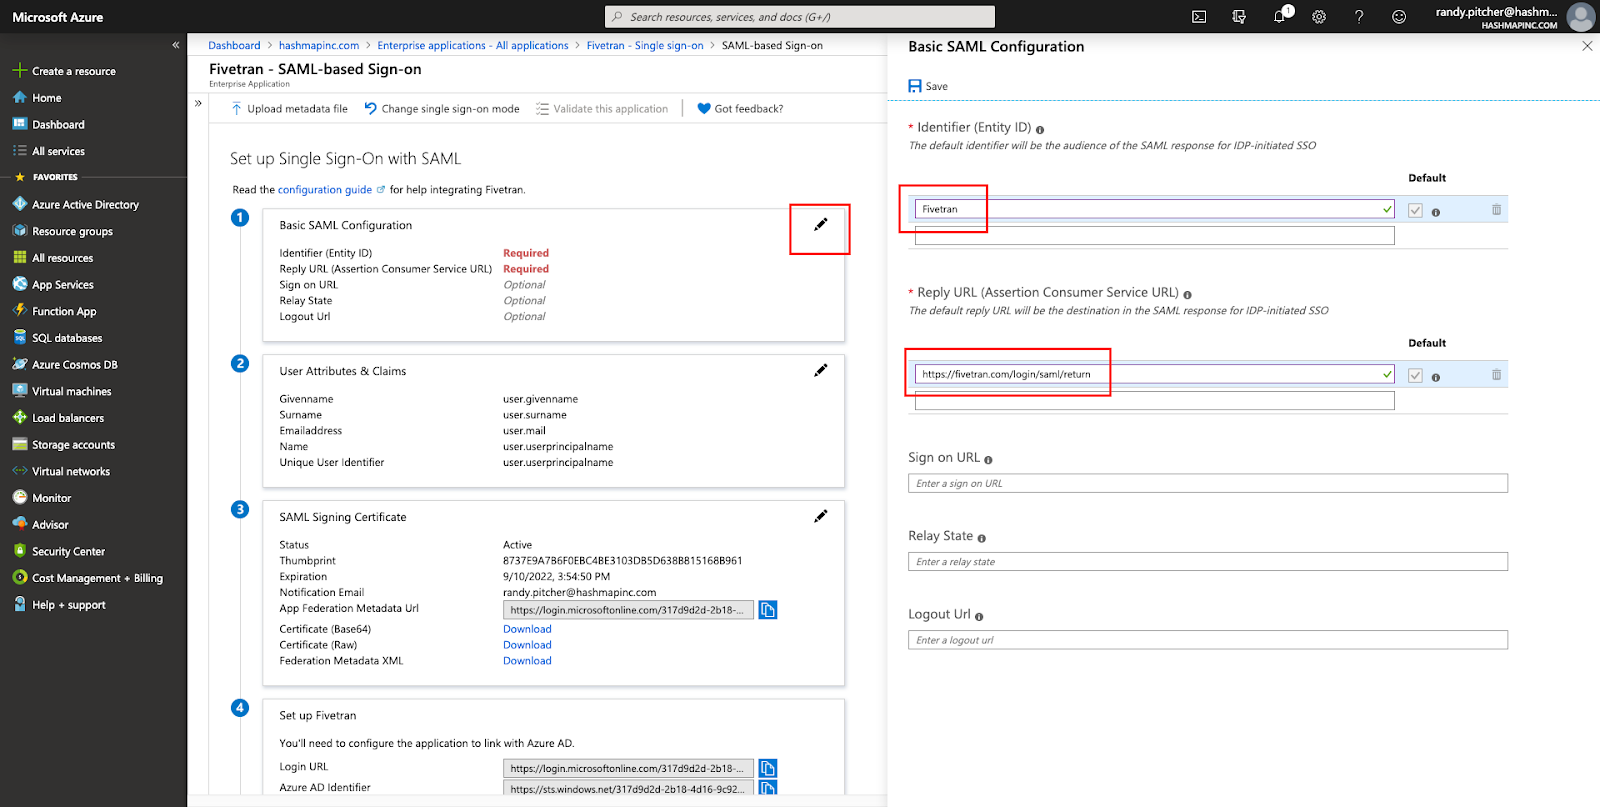Toggle default checkbox for the Reply URL
The height and width of the screenshot is (807, 1600).
click(1415, 375)
